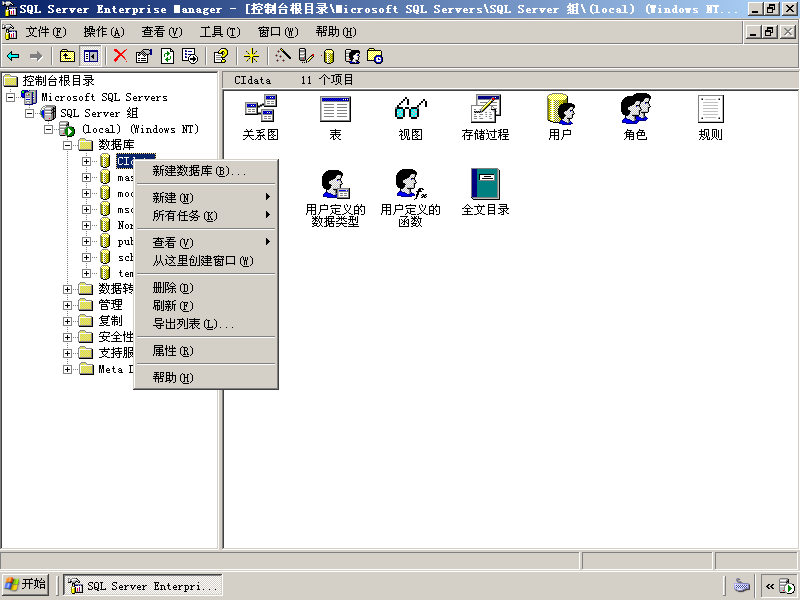
Task: Open the 工具(T) menu
Action: coord(219,32)
